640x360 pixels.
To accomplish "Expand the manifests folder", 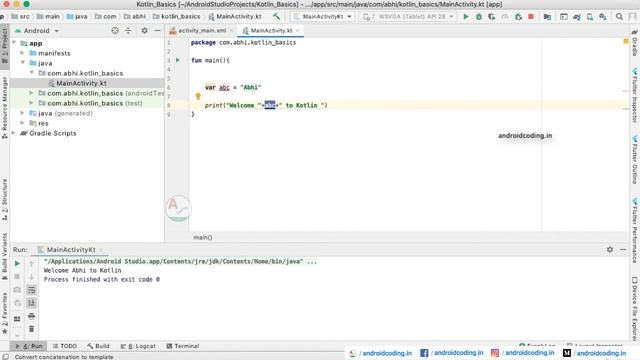I will pyautogui.click(x=22, y=53).
